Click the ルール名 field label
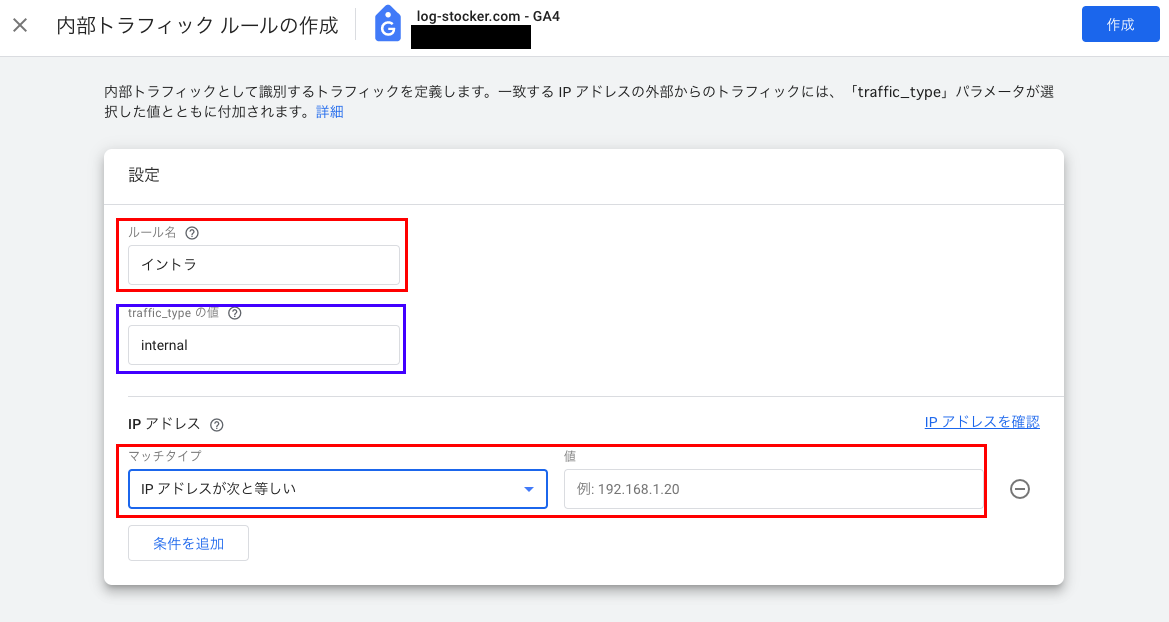Image resolution: width=1169 pixels, height=622 pixels. click(x=152, y=233)
